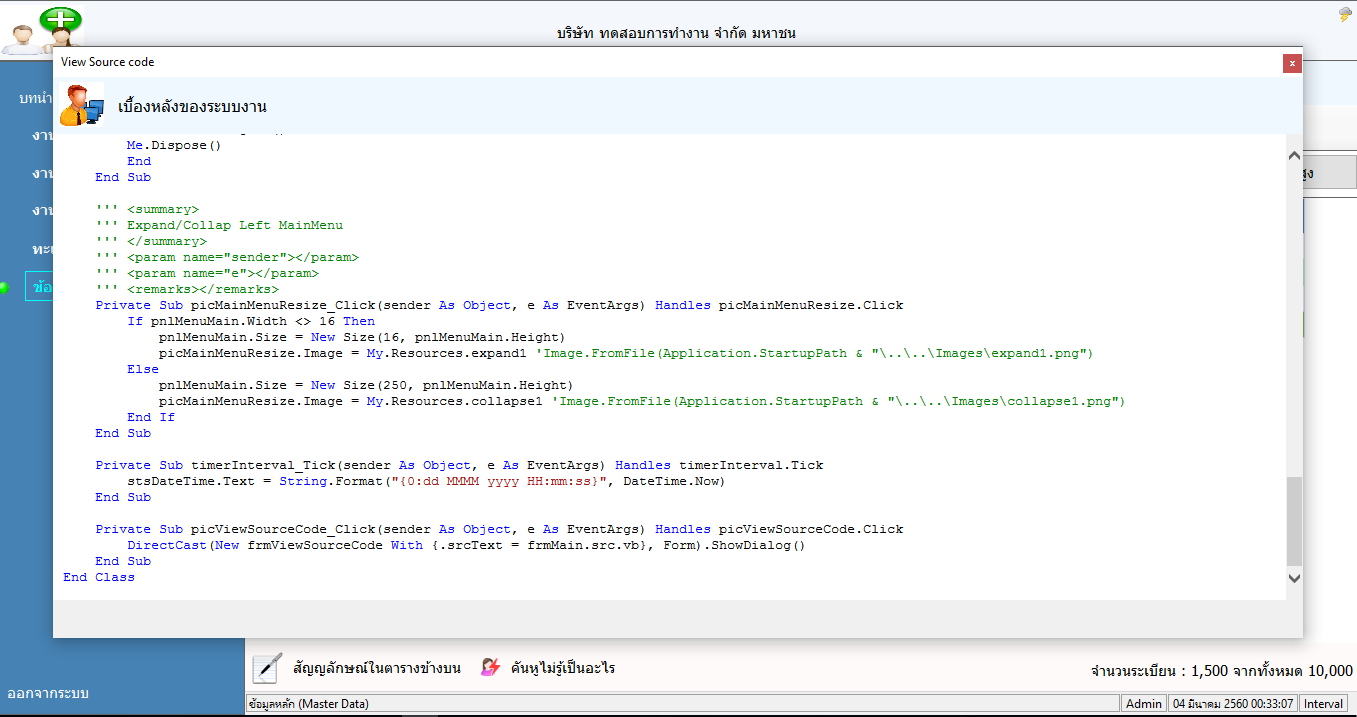Viewport: 1357px width, 717px height.
Task: Click the code viewer scrollbar thumb
Action: click(x=1294, y=520)
